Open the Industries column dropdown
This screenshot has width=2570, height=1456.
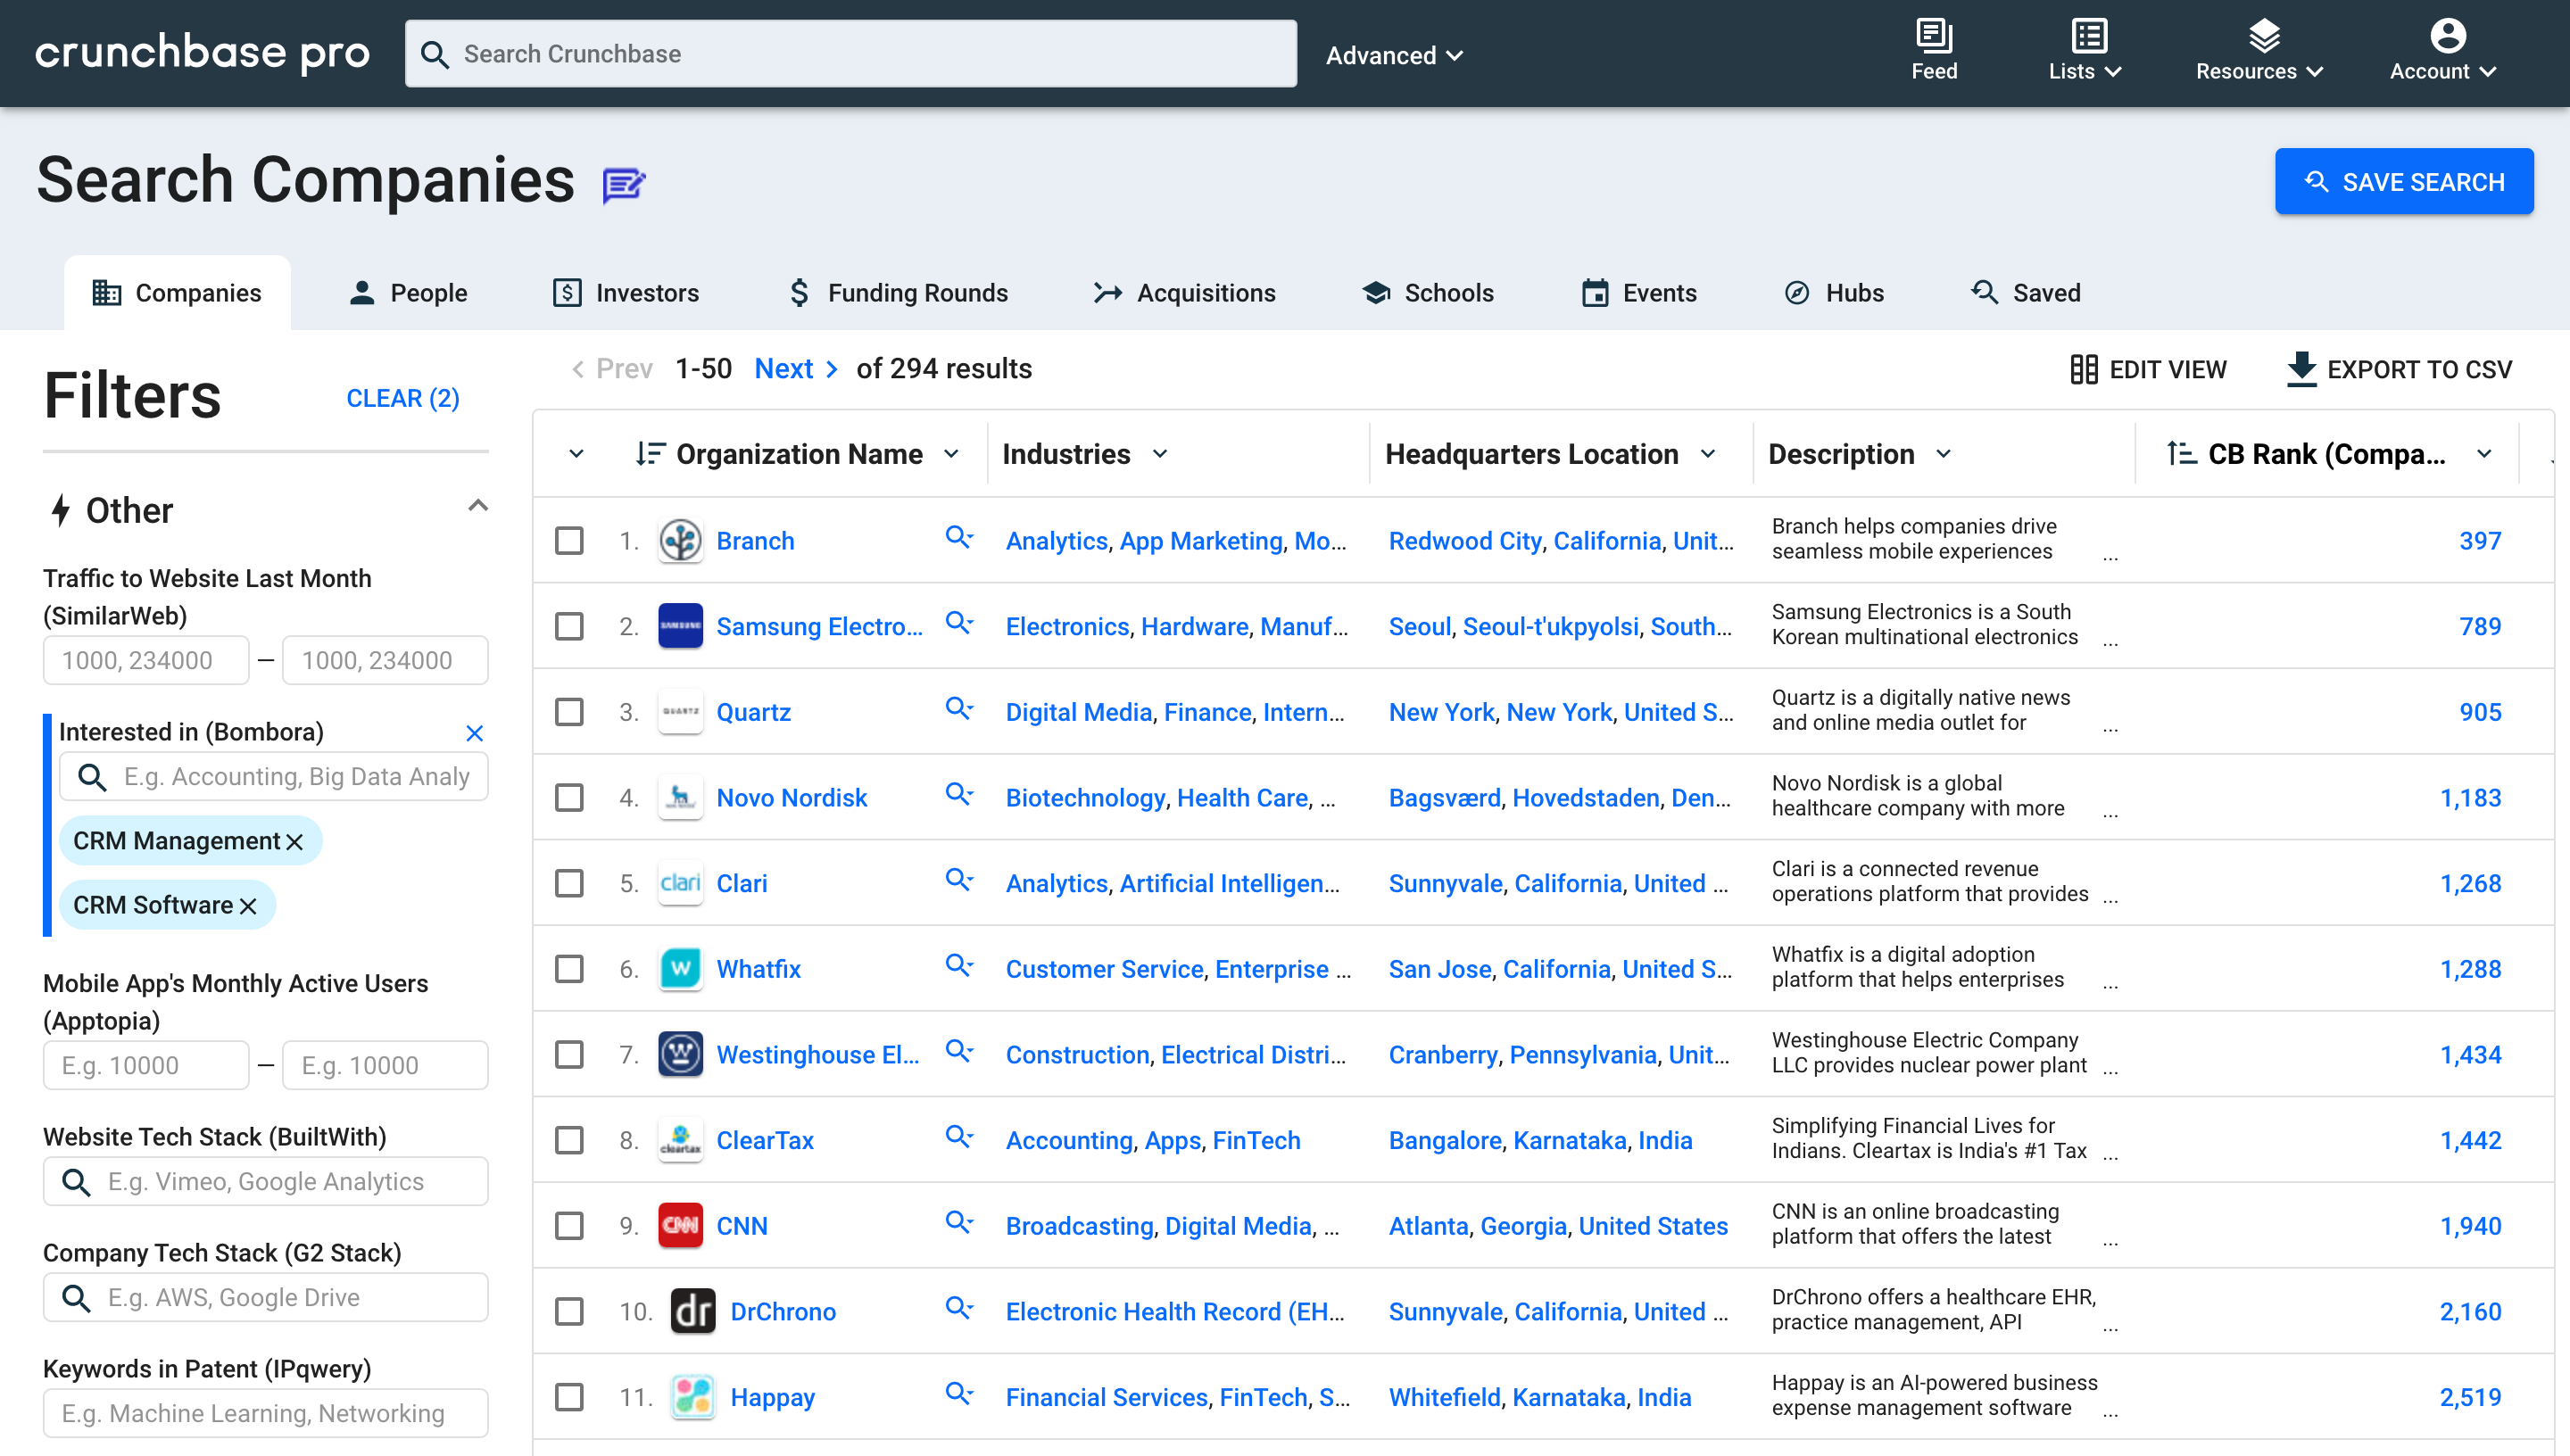[x=1160, y=454]
